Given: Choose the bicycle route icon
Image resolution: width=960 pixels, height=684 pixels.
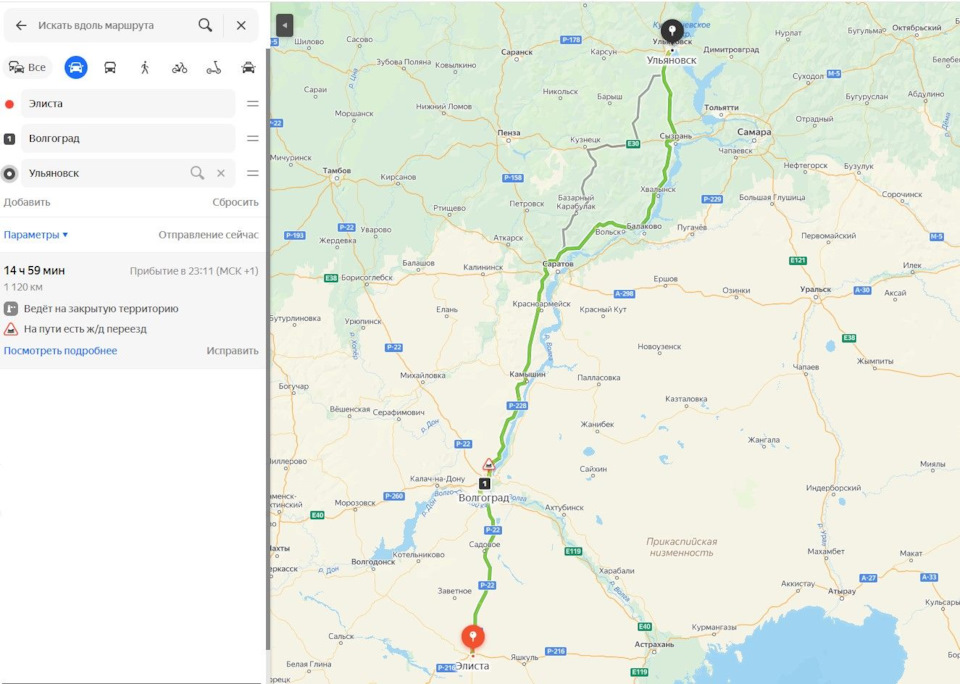Looking at the screenshot, I should coord(179,67).
